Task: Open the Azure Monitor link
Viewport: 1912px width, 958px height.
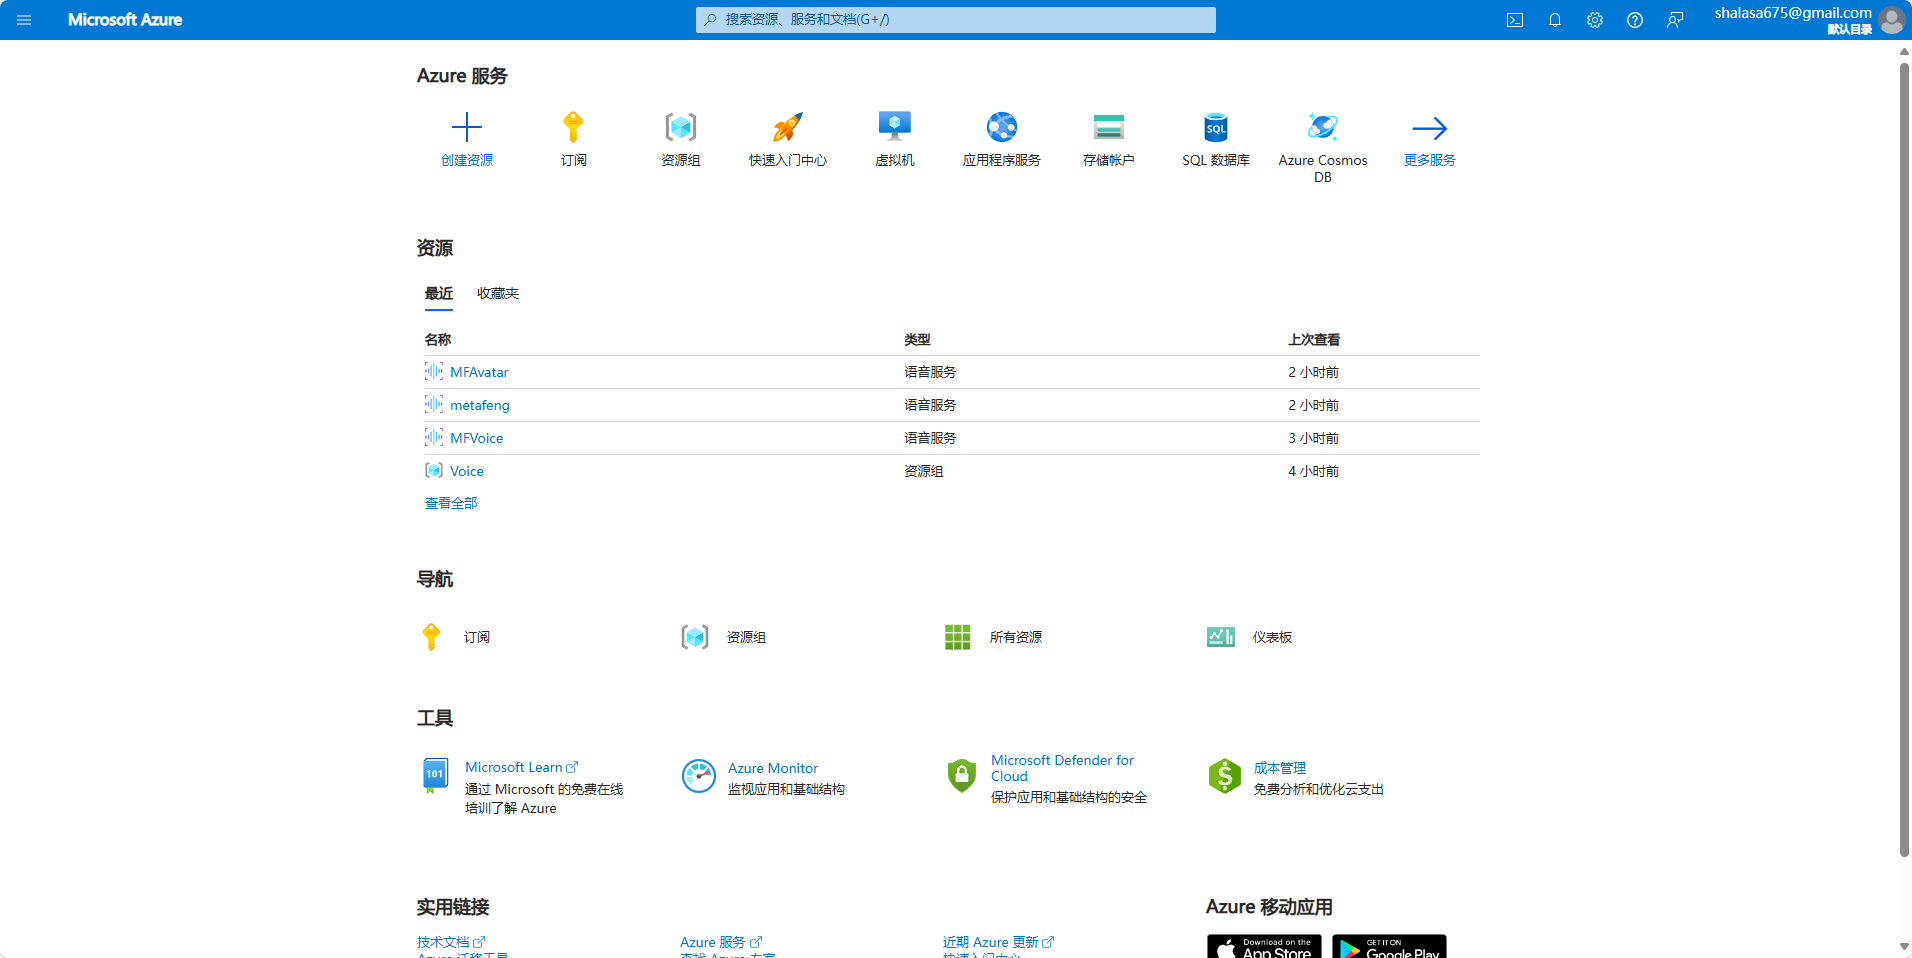Action: tap(773, 768)
